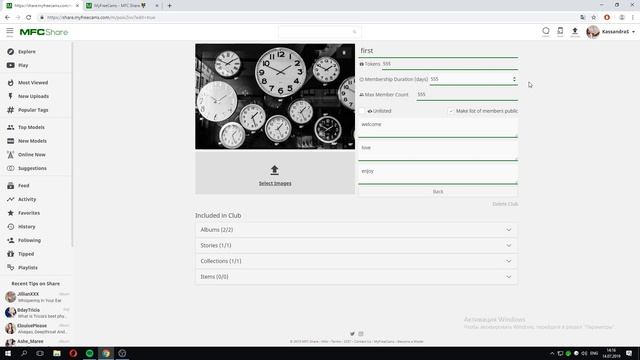This screenshot has width=640, height=360.
Task: Open a new browser tab
Action: pos(170,6)
